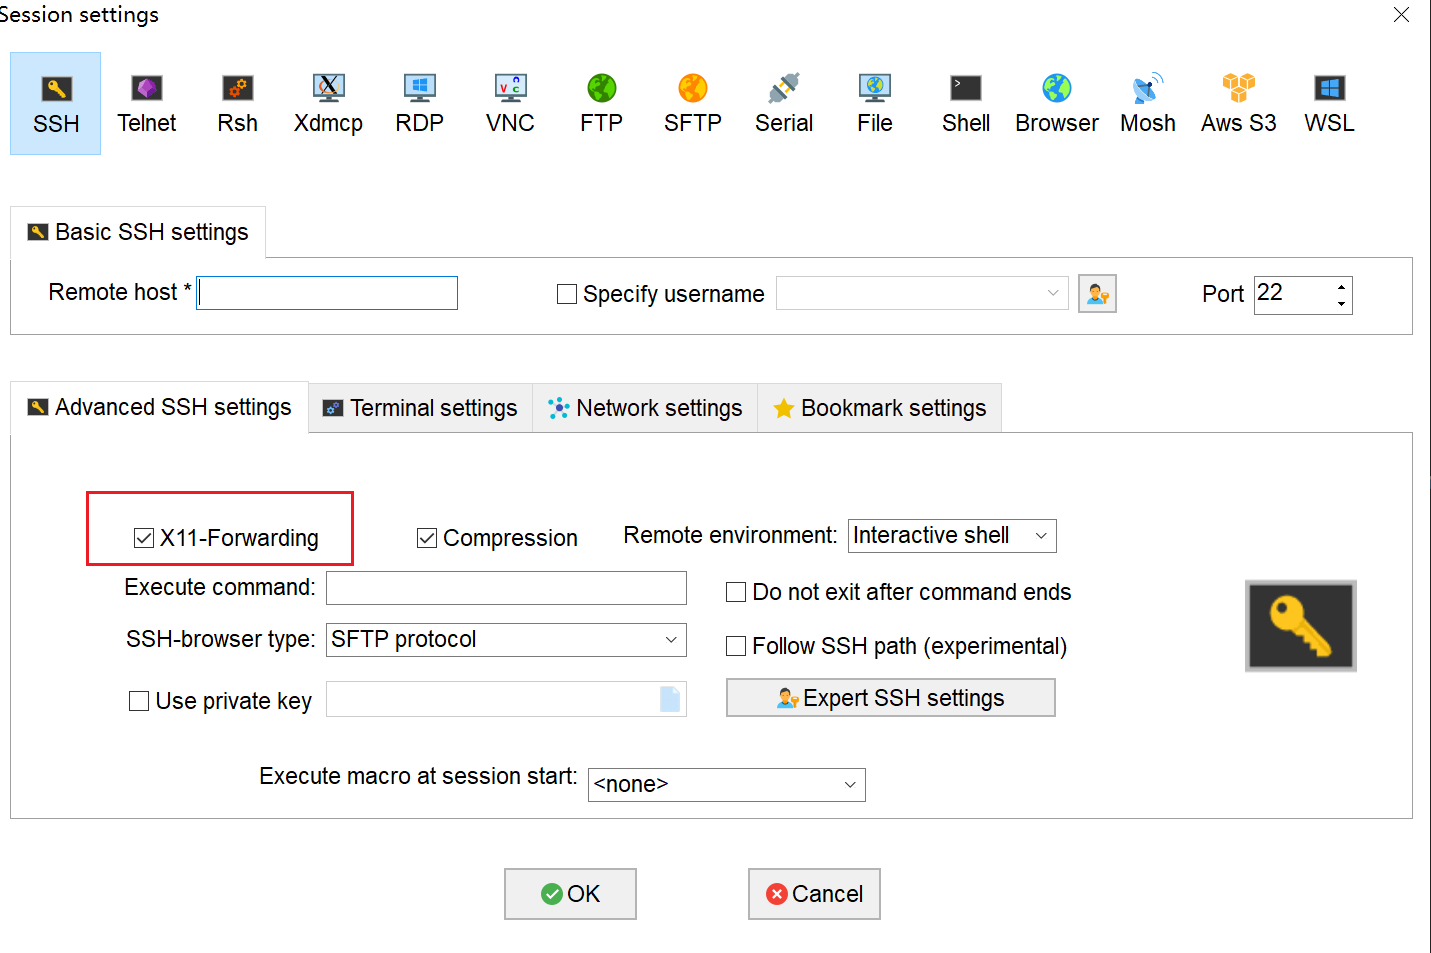Pick the SFTP session type
The height and width of the screenshot is (953, 1431).
coord(692,103)
